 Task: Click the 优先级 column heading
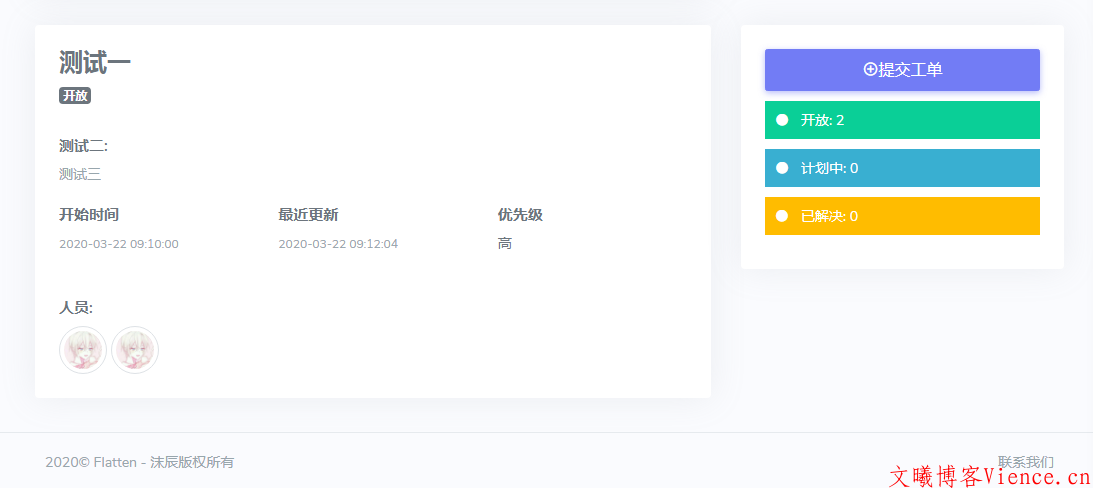click(520, 215)
